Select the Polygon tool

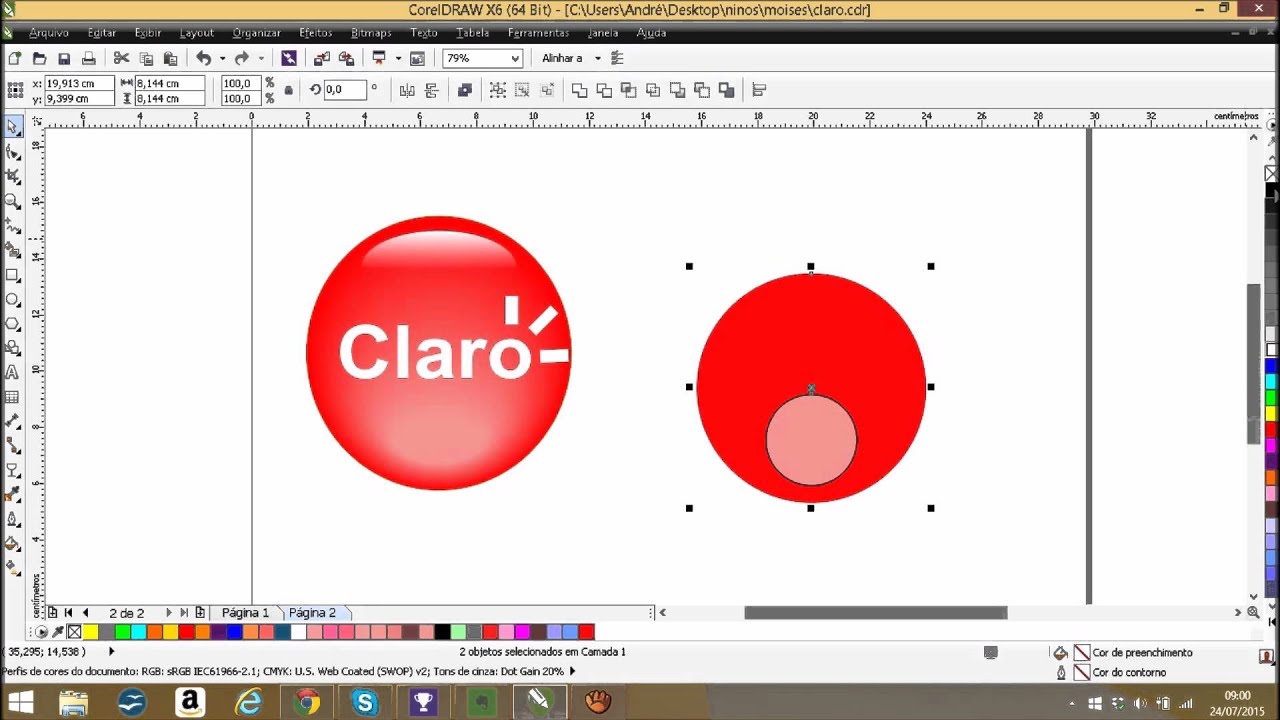(x=12, y=323)
